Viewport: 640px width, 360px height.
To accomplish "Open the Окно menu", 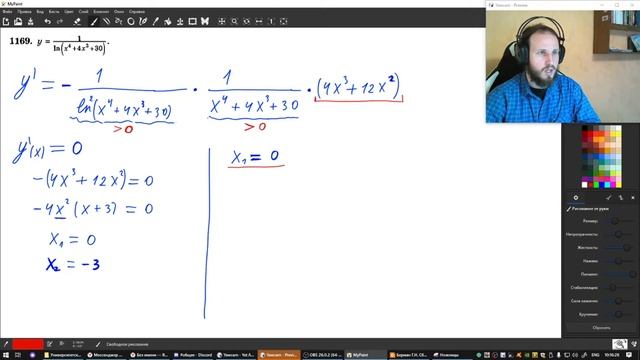I will point(119,12).
